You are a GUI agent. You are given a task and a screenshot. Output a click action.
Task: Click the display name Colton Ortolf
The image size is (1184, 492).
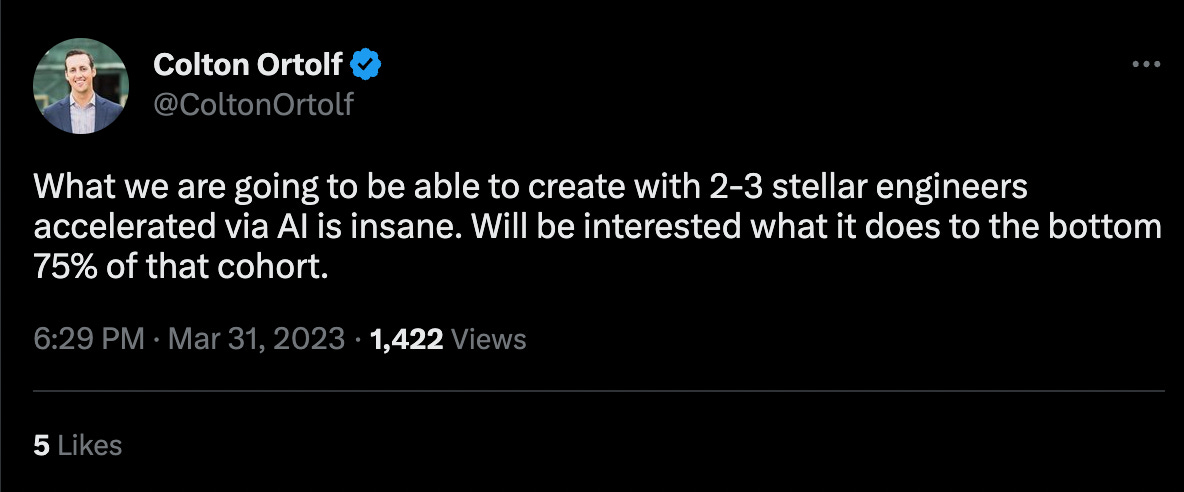point(247,66)
